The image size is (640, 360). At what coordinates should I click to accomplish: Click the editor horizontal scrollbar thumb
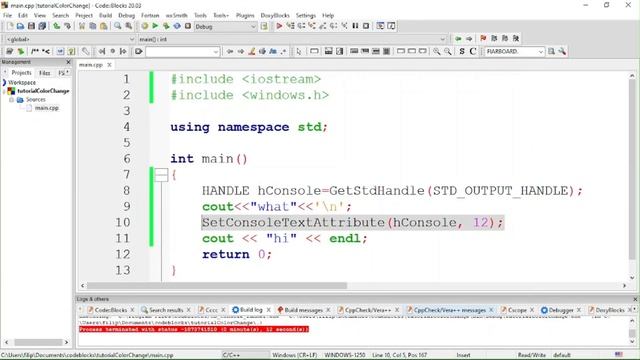(x=217, y=286)
